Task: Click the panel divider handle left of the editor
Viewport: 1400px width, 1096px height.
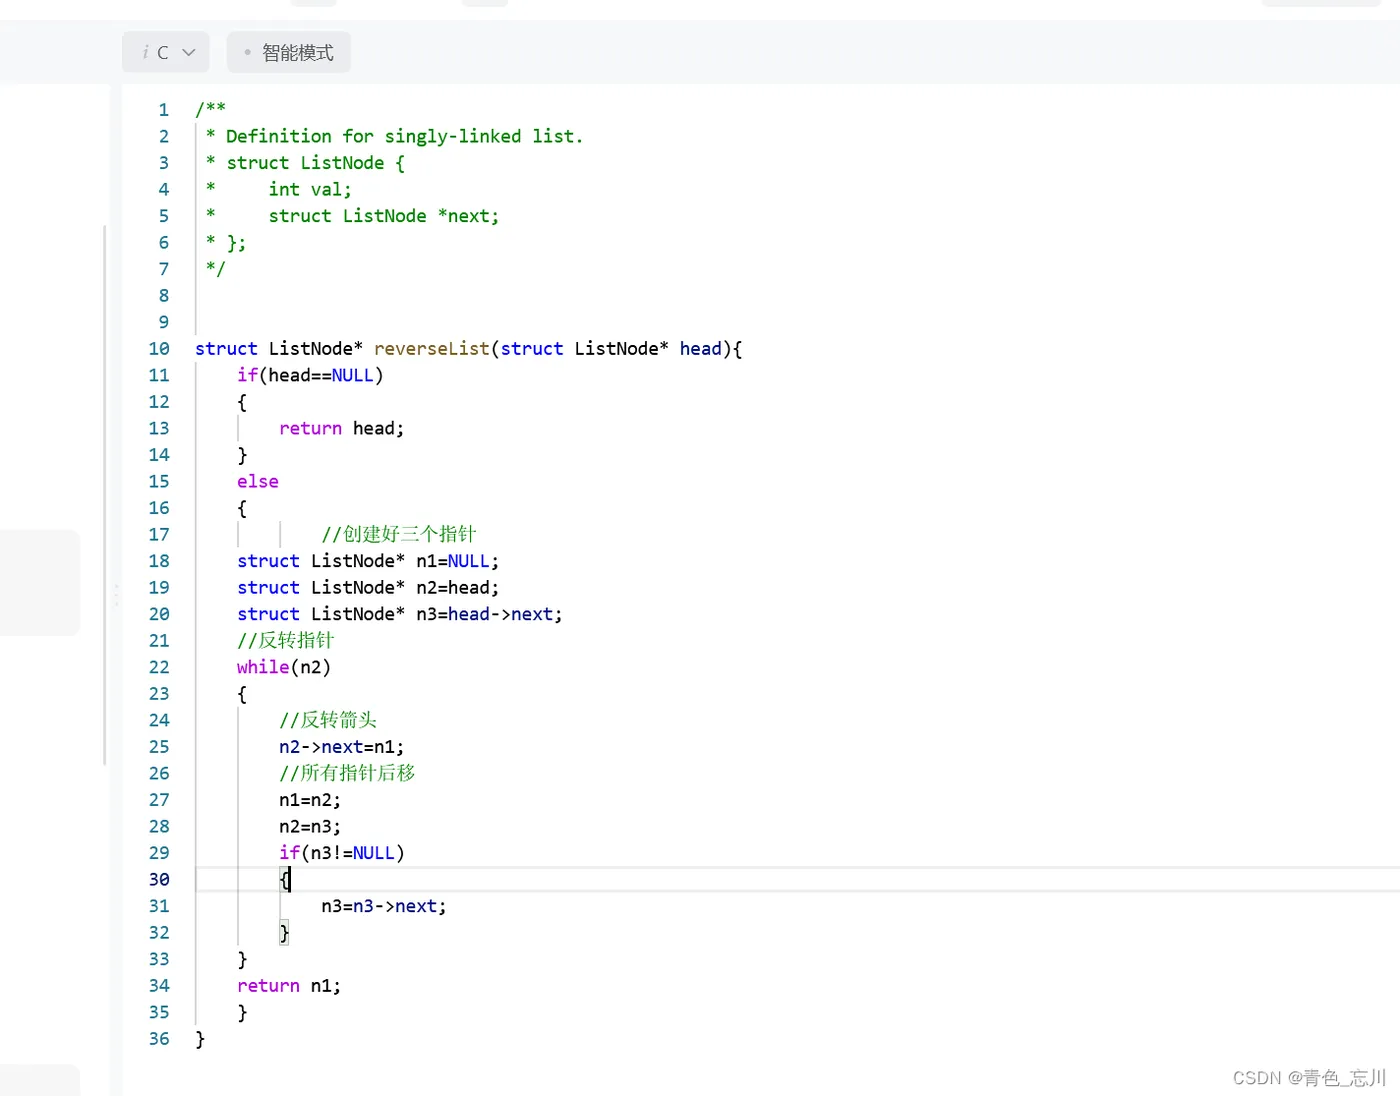Action: (x=116, y=595)
